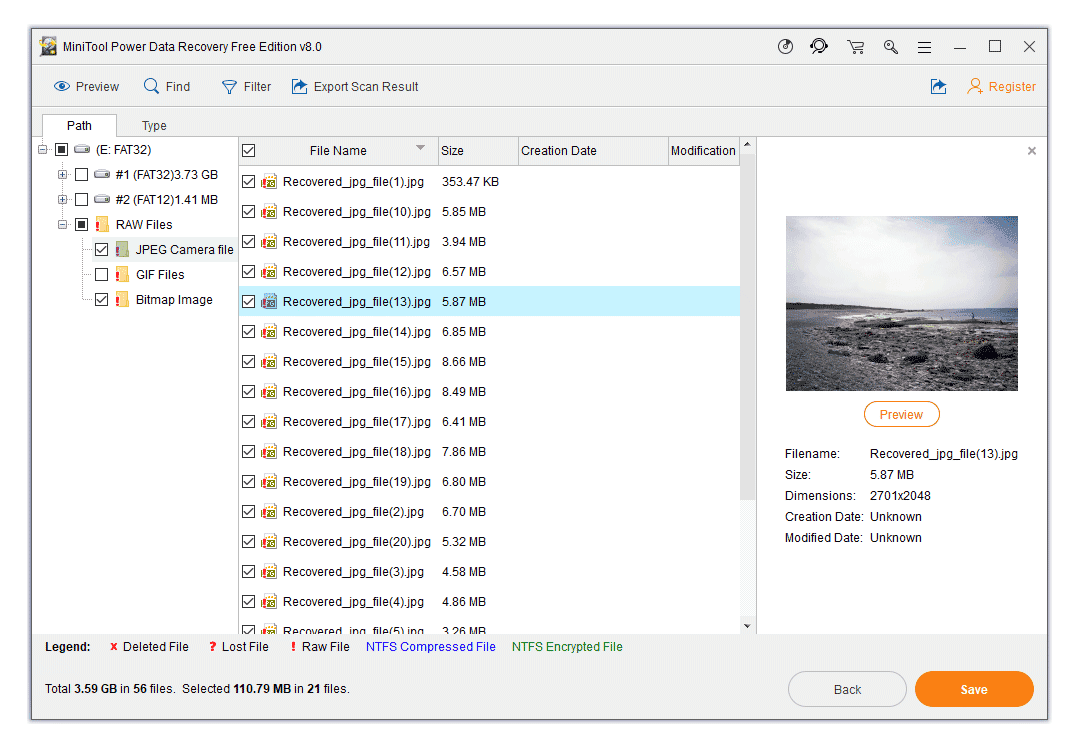The image size is (1070, 734).
Task: Uncheck Recovered_jpg_file(18).jpg checkbox
Action: tap(249, 452)
